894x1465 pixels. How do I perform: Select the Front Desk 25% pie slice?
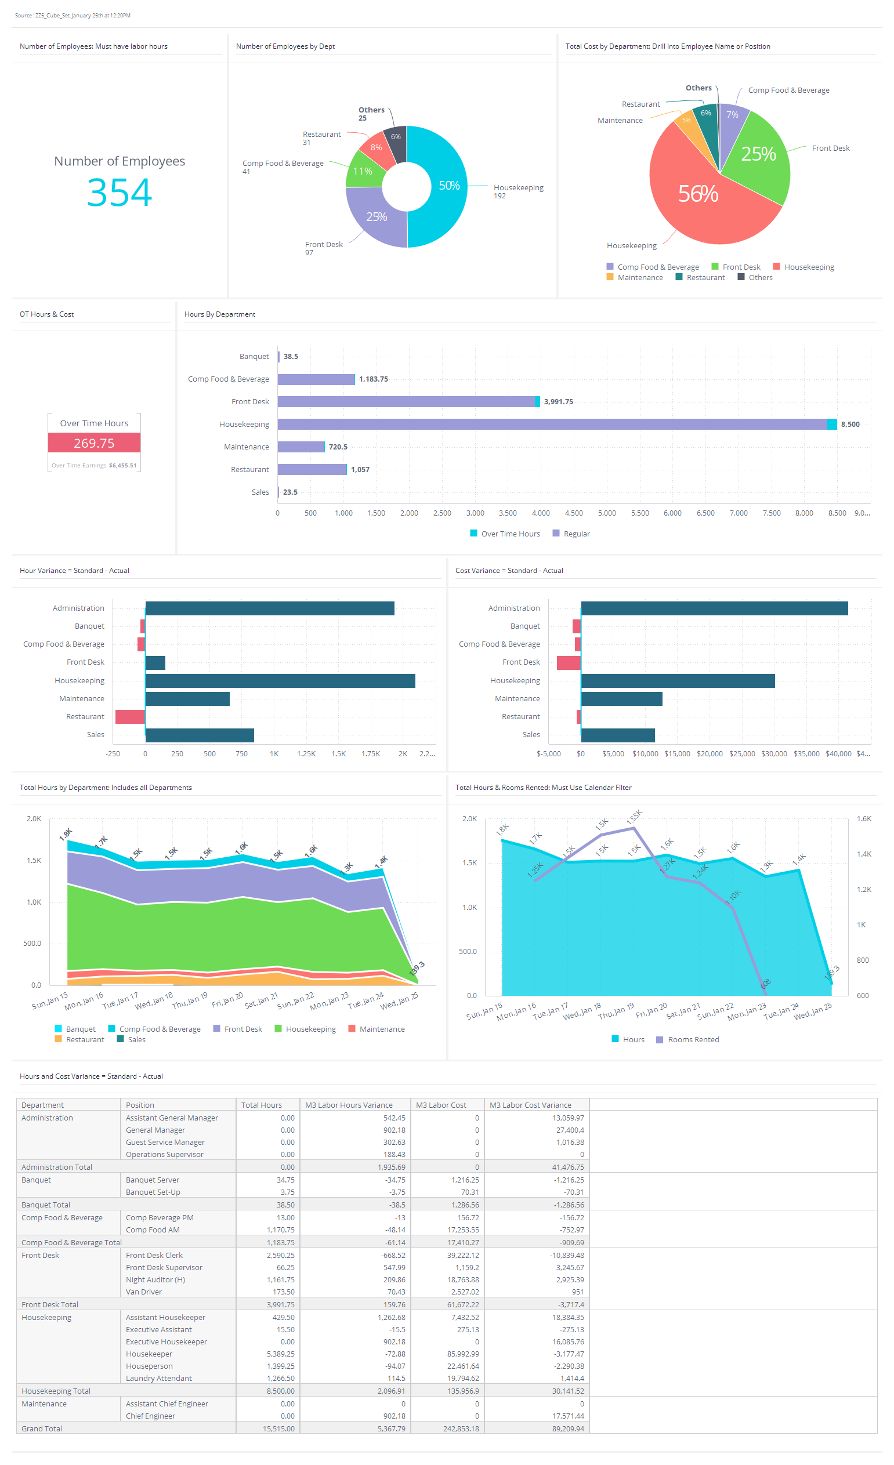click(x=759, y=155)
